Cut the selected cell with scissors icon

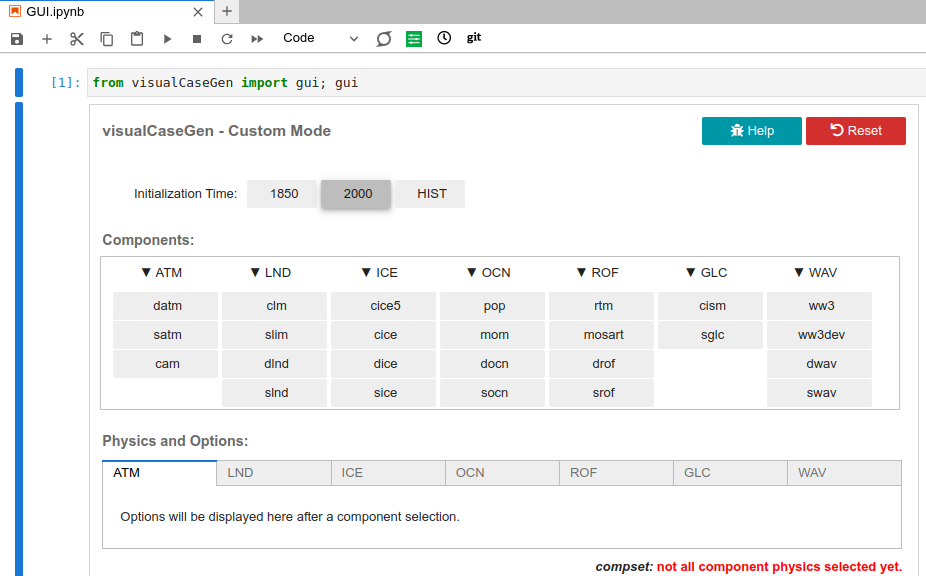pos(77,39)
